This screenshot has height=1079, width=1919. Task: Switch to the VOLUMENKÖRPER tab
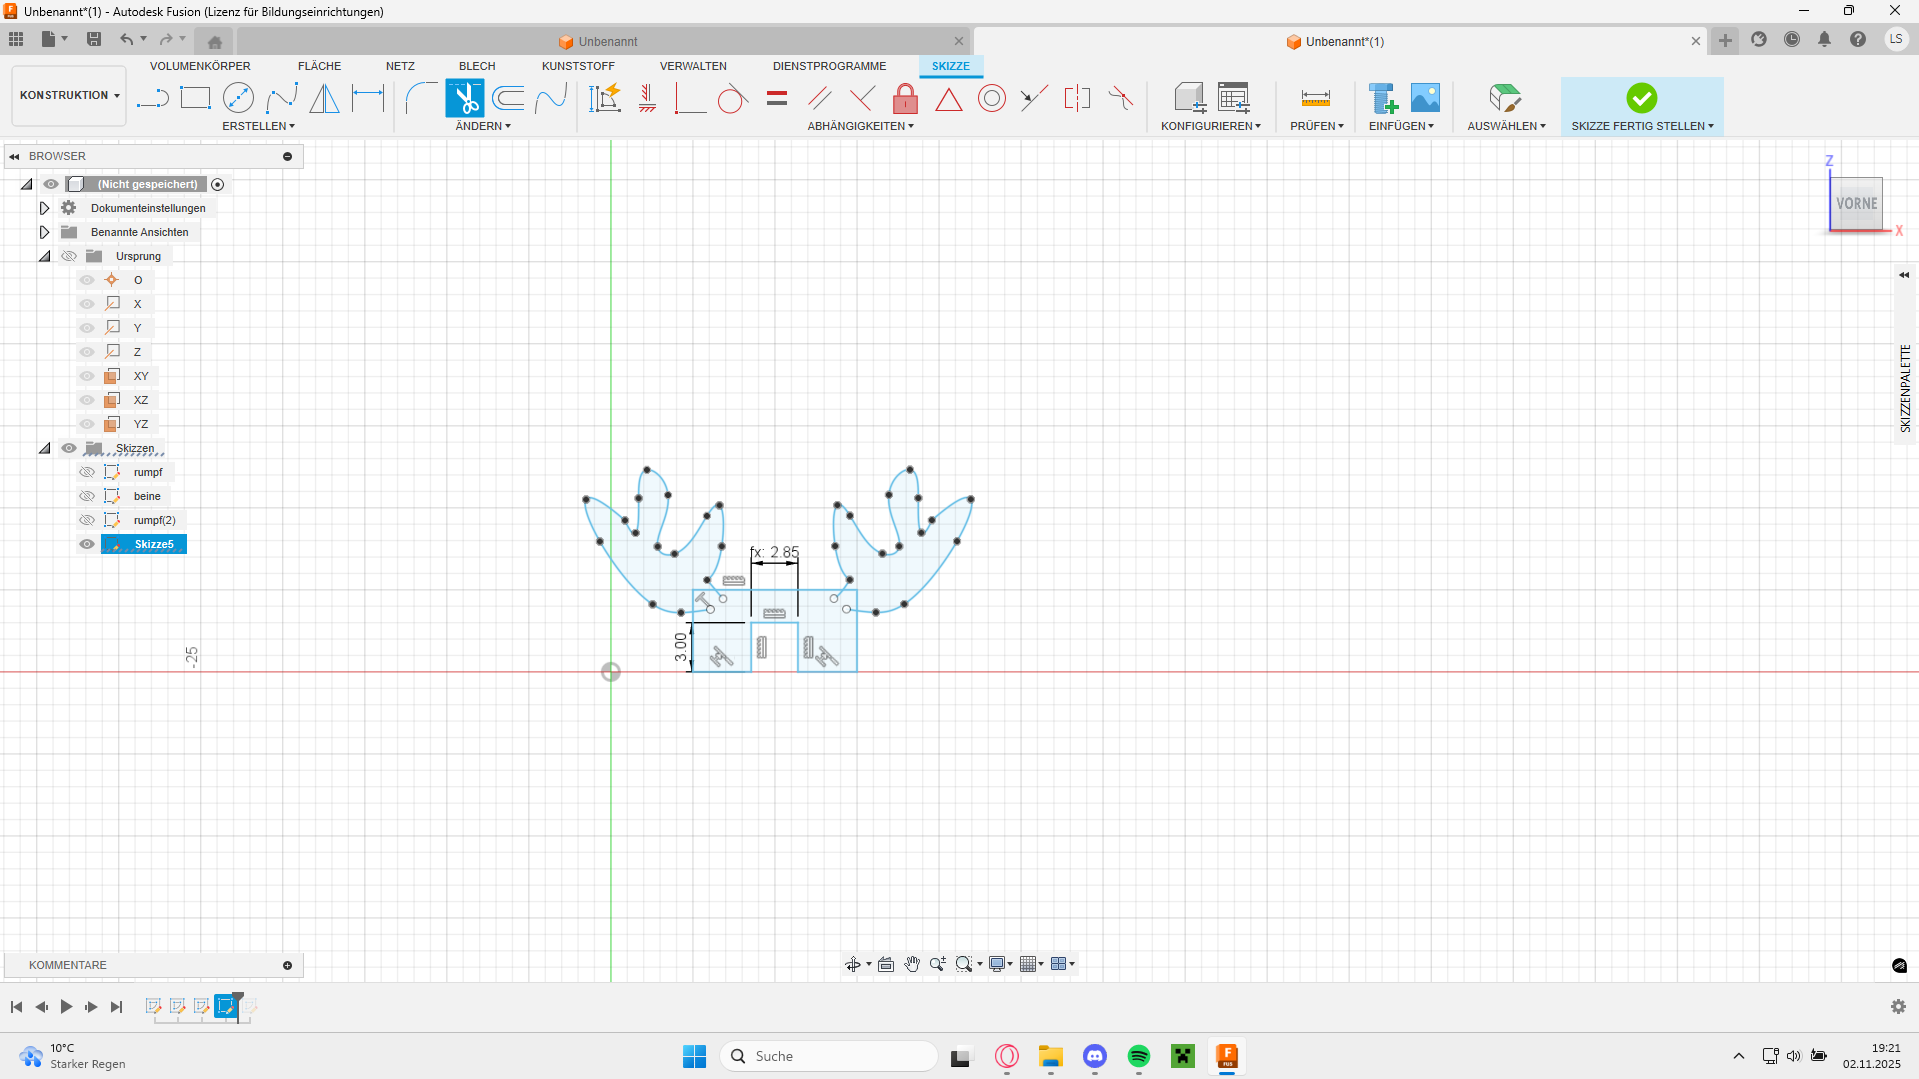[x=200, y=66]
